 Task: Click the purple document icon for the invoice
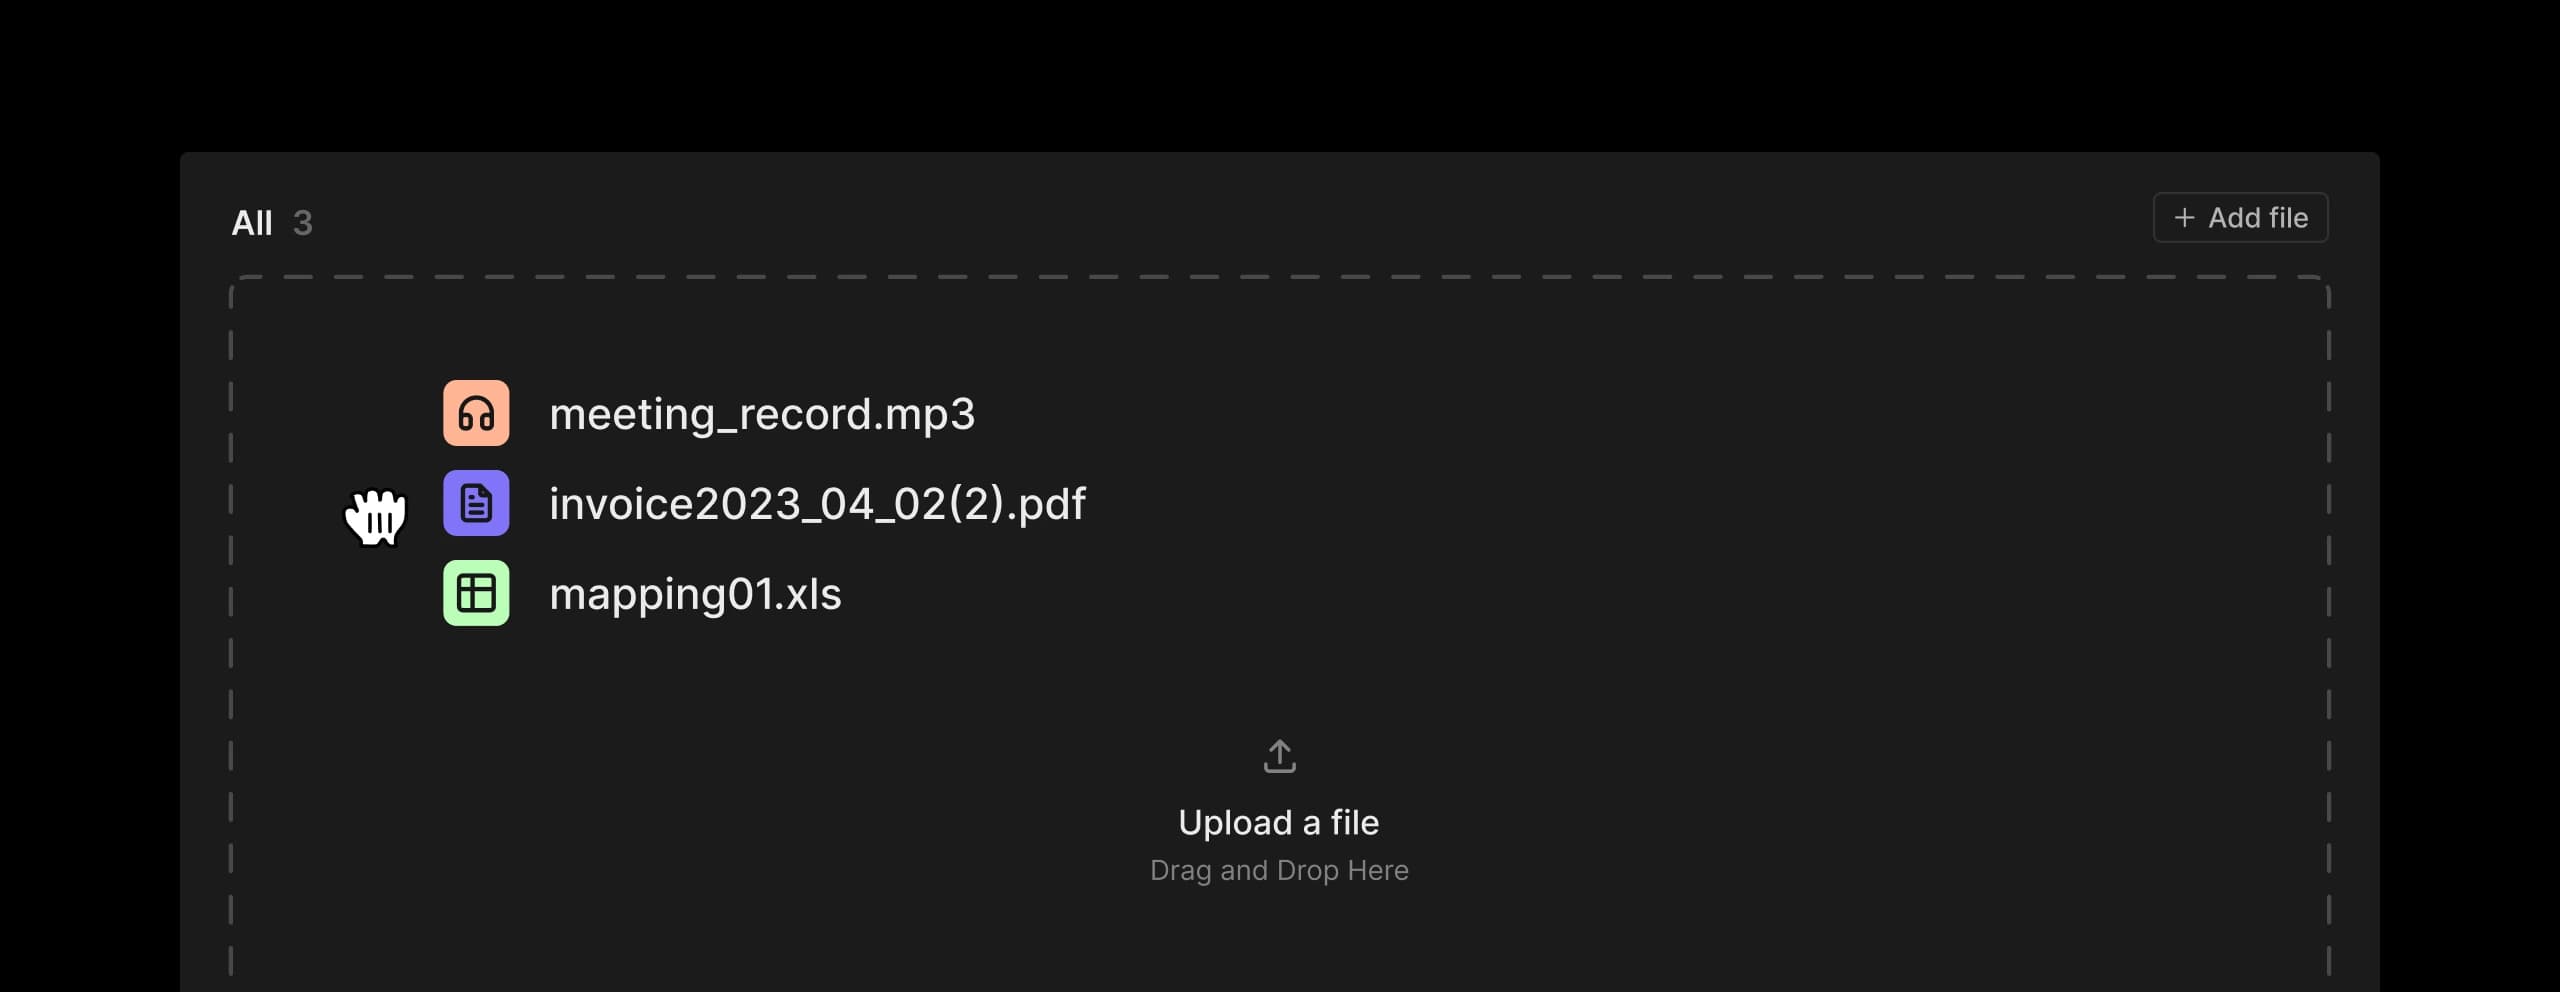pos(476,503)
